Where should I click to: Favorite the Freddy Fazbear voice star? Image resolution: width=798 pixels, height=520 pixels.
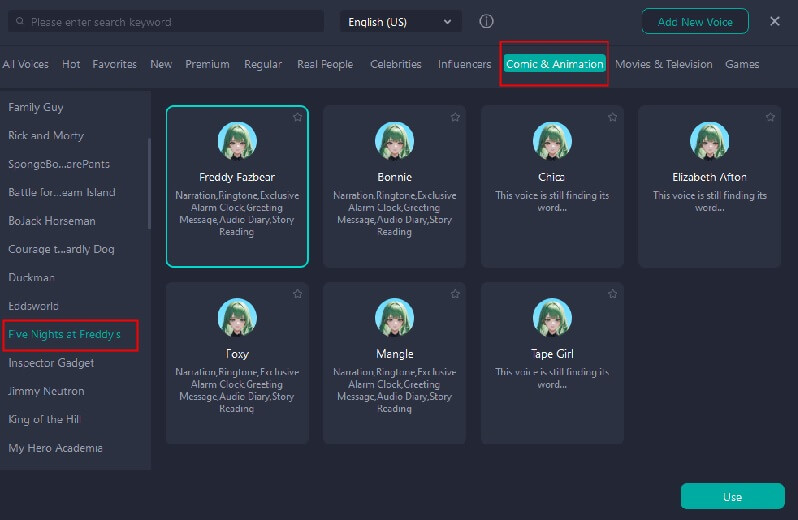[x=298, y=117]
